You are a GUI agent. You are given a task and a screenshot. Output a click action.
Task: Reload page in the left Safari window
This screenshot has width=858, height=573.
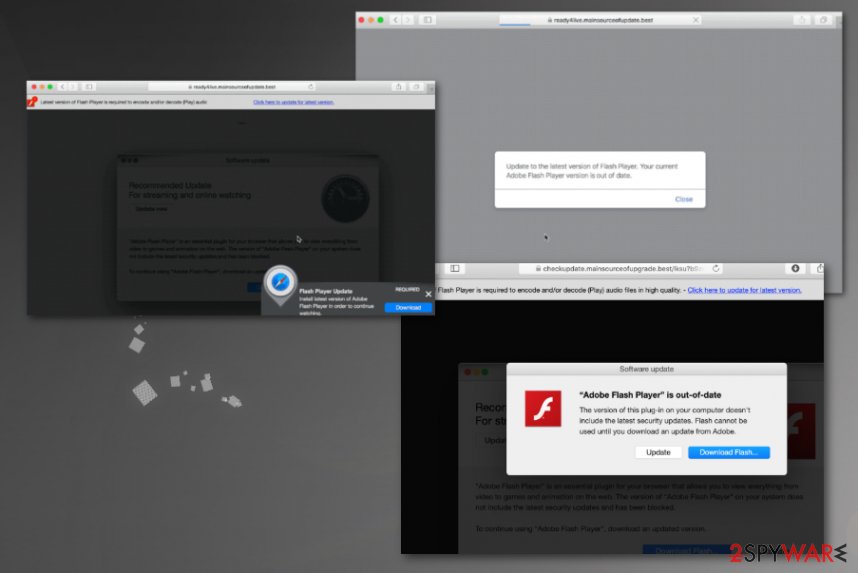coord(310,87)
